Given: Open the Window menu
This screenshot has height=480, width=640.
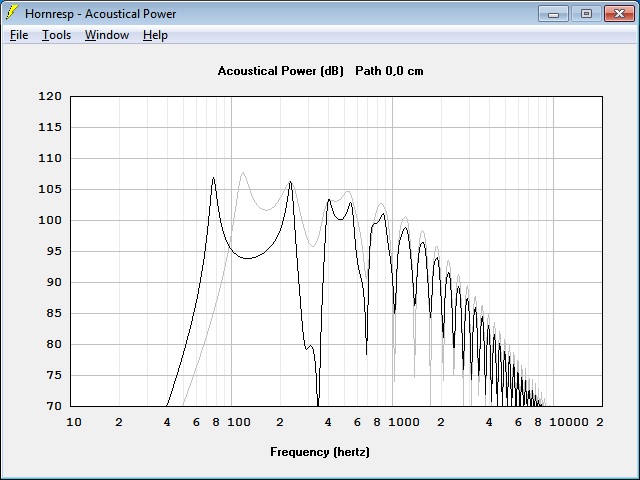Looking at the screenshot, I should 107,35.
